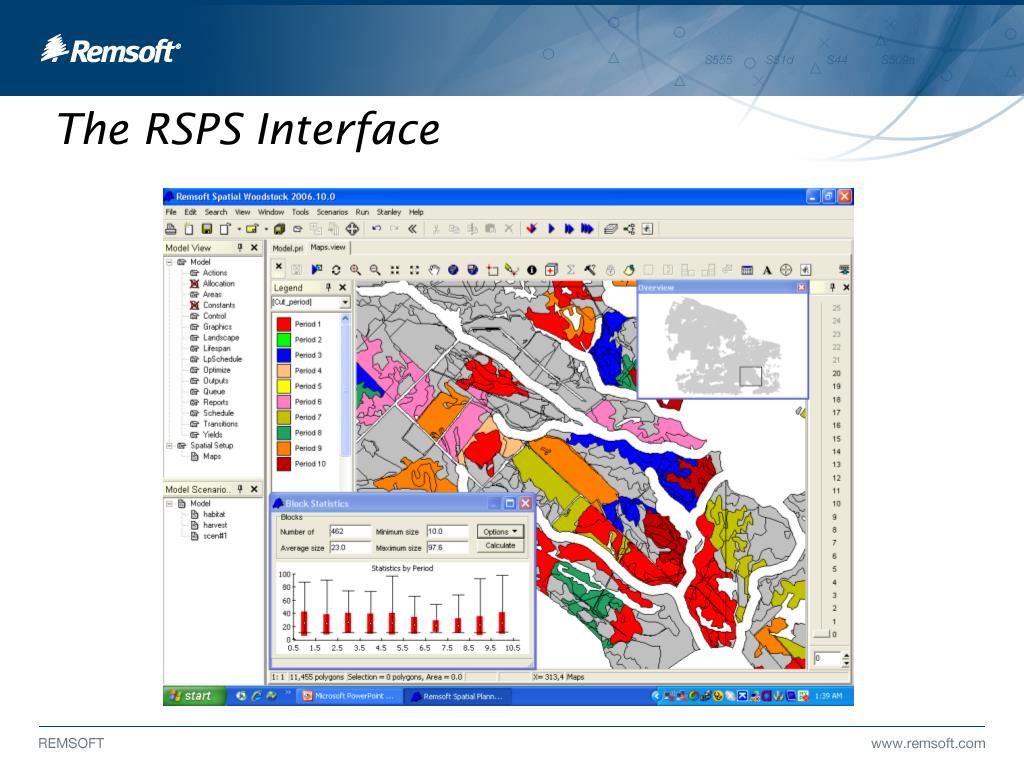The width and height of the screenshot is (1024, 768).
Task: Click the layers stack icon in main toolbar
Action: [x=611, y=229]
